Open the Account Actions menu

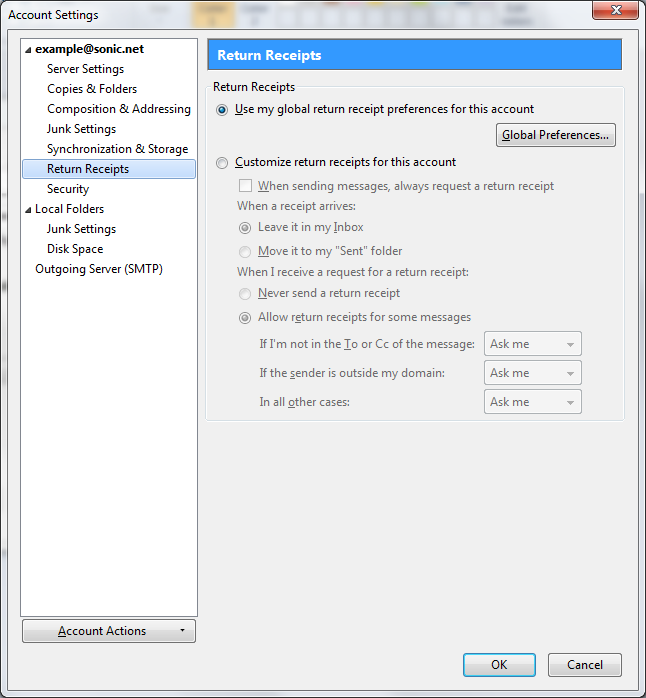[x=108, y=631]
